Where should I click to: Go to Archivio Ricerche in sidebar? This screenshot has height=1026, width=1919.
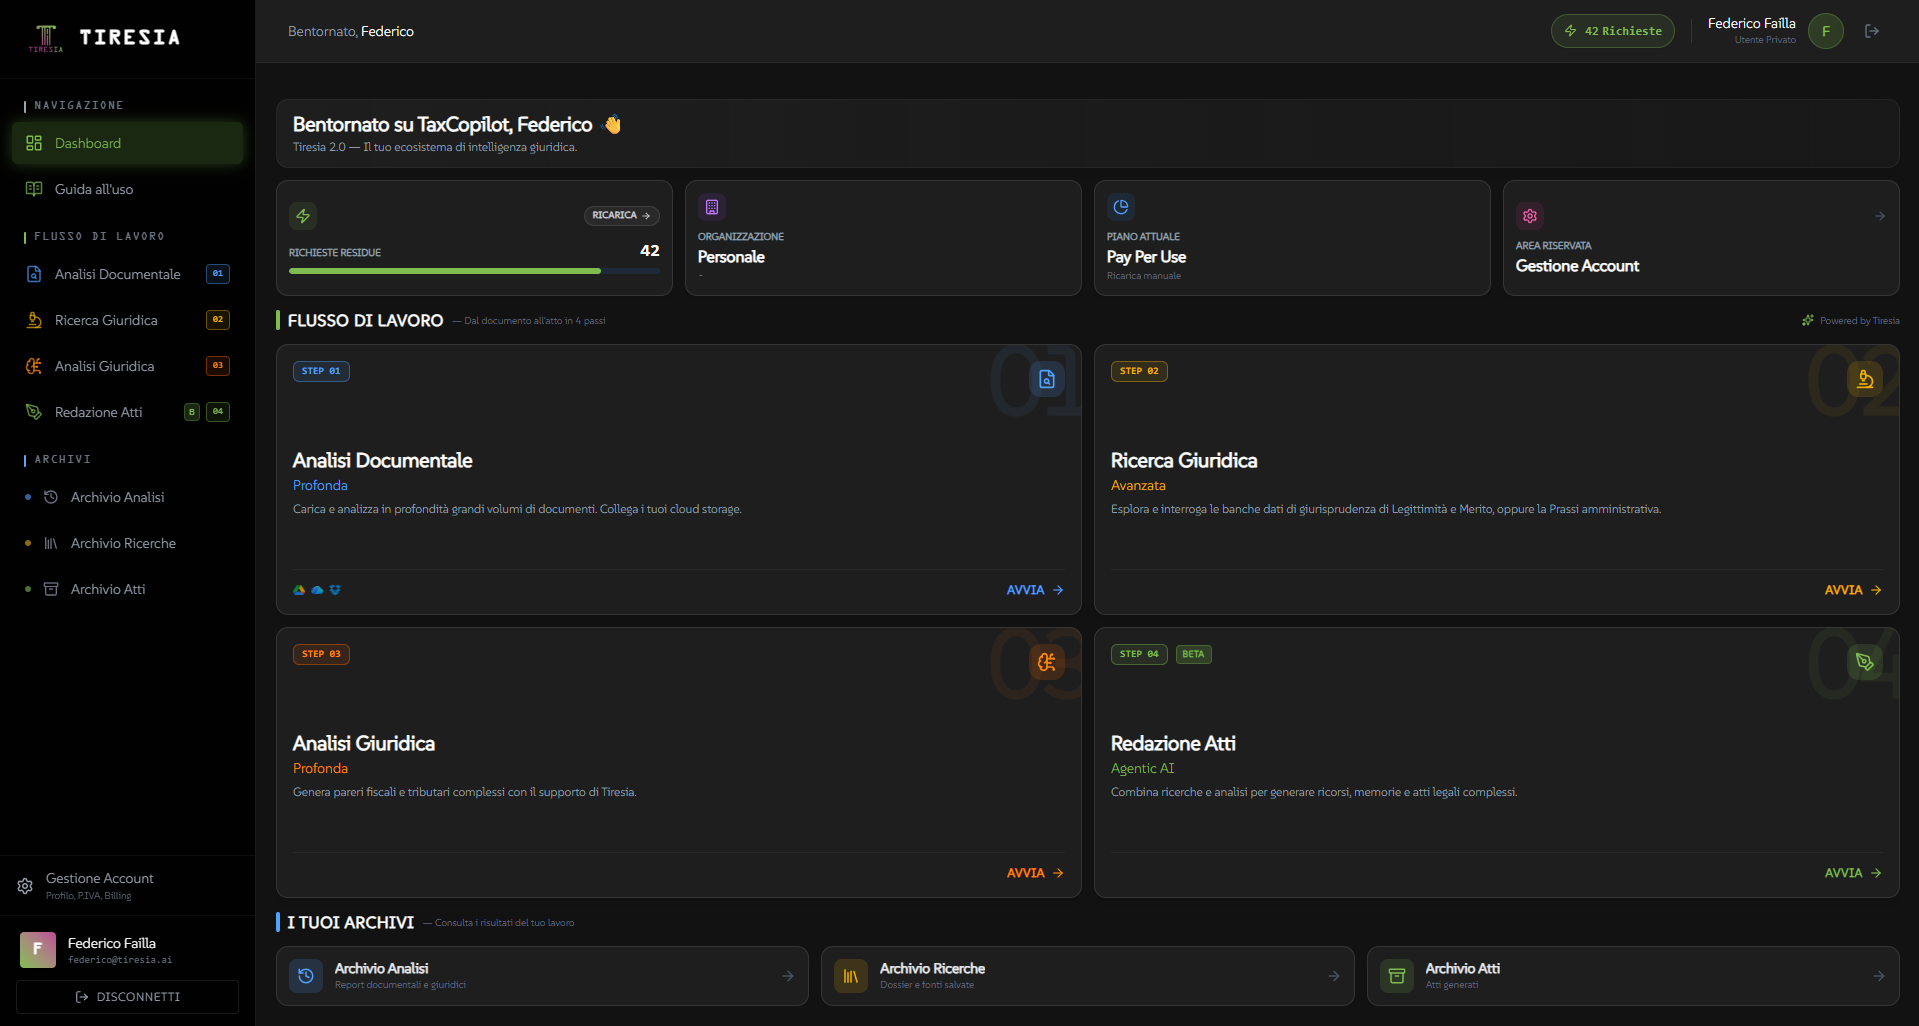(x=123, y=543)
